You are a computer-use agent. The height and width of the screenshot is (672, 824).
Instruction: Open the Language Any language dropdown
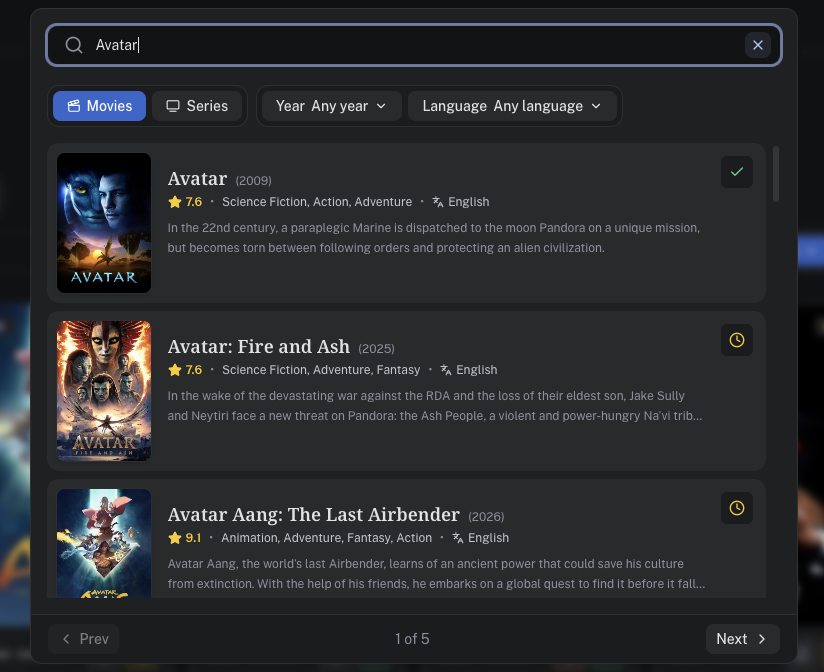pos(512,106)
